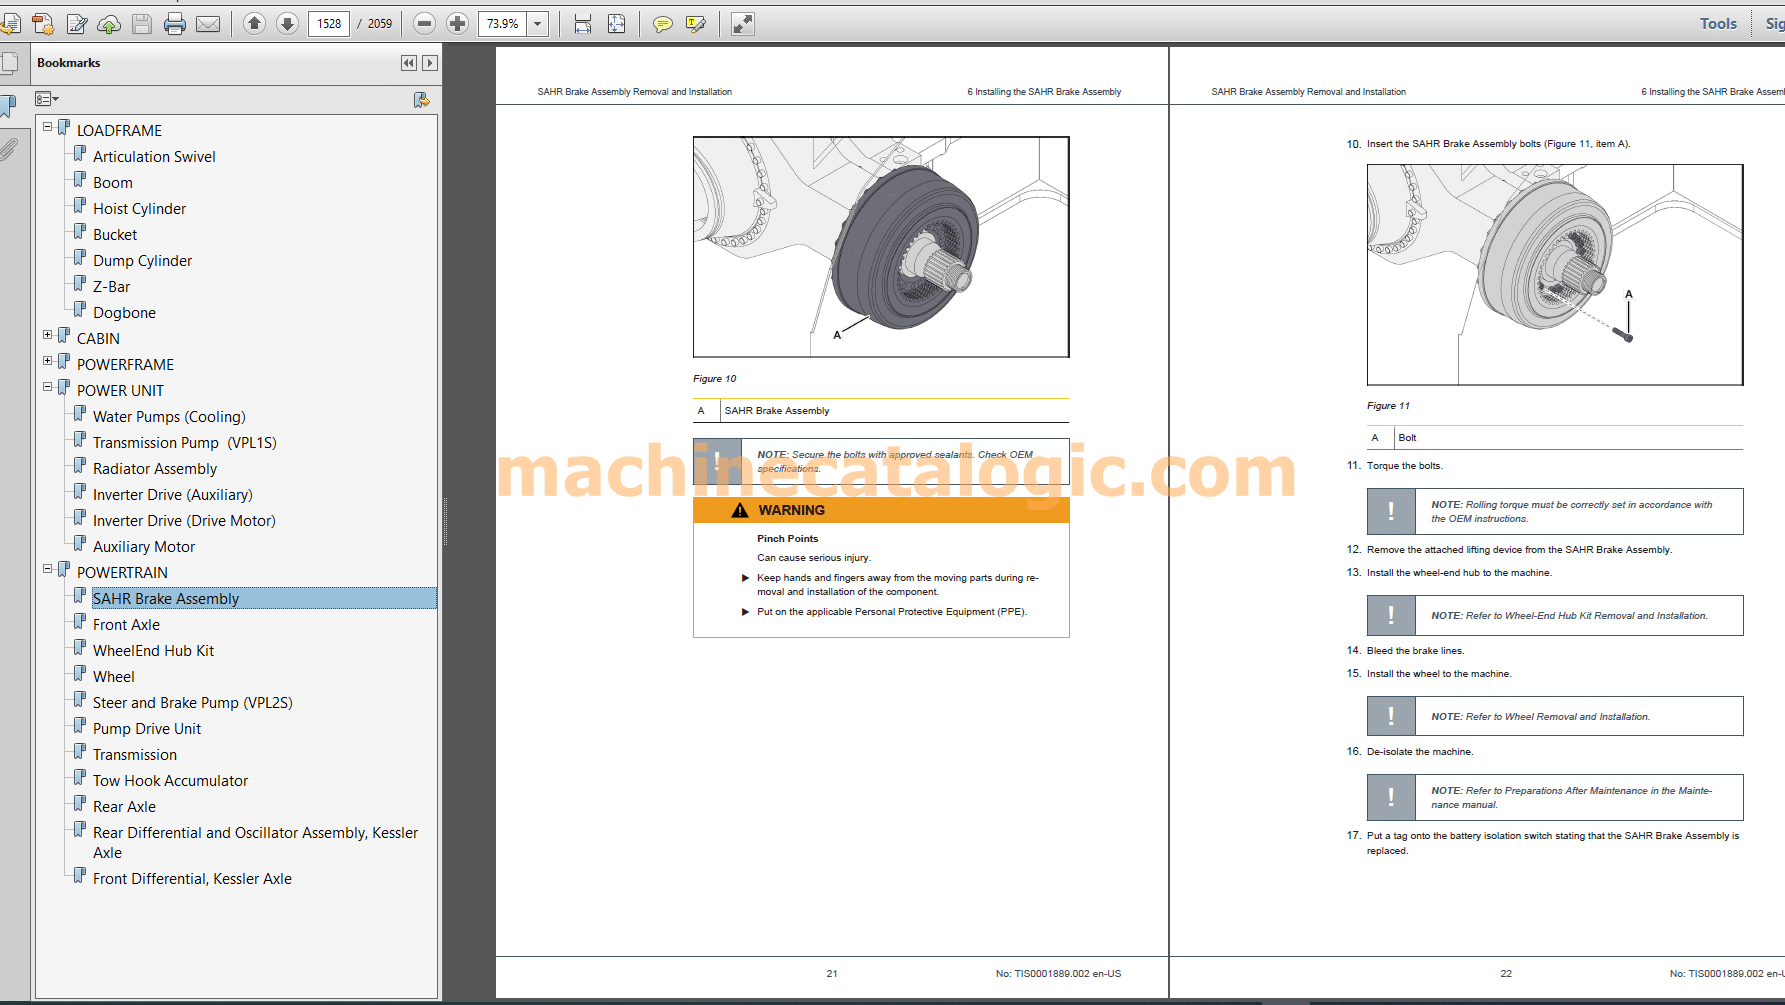
Task: Open the zoom level dropdown
Action: 538,24
